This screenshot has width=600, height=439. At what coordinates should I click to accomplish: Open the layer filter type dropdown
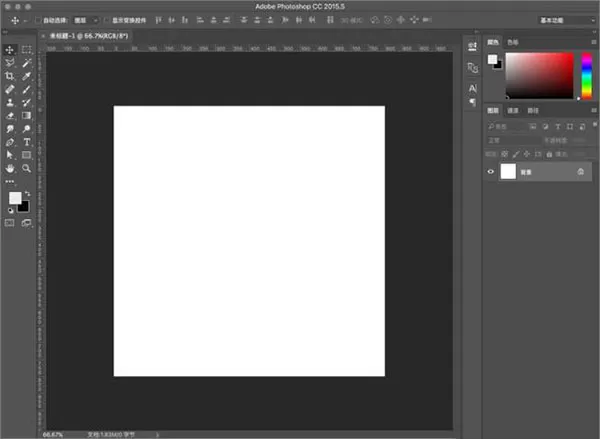pyautogui.click(x=505, y=126)
